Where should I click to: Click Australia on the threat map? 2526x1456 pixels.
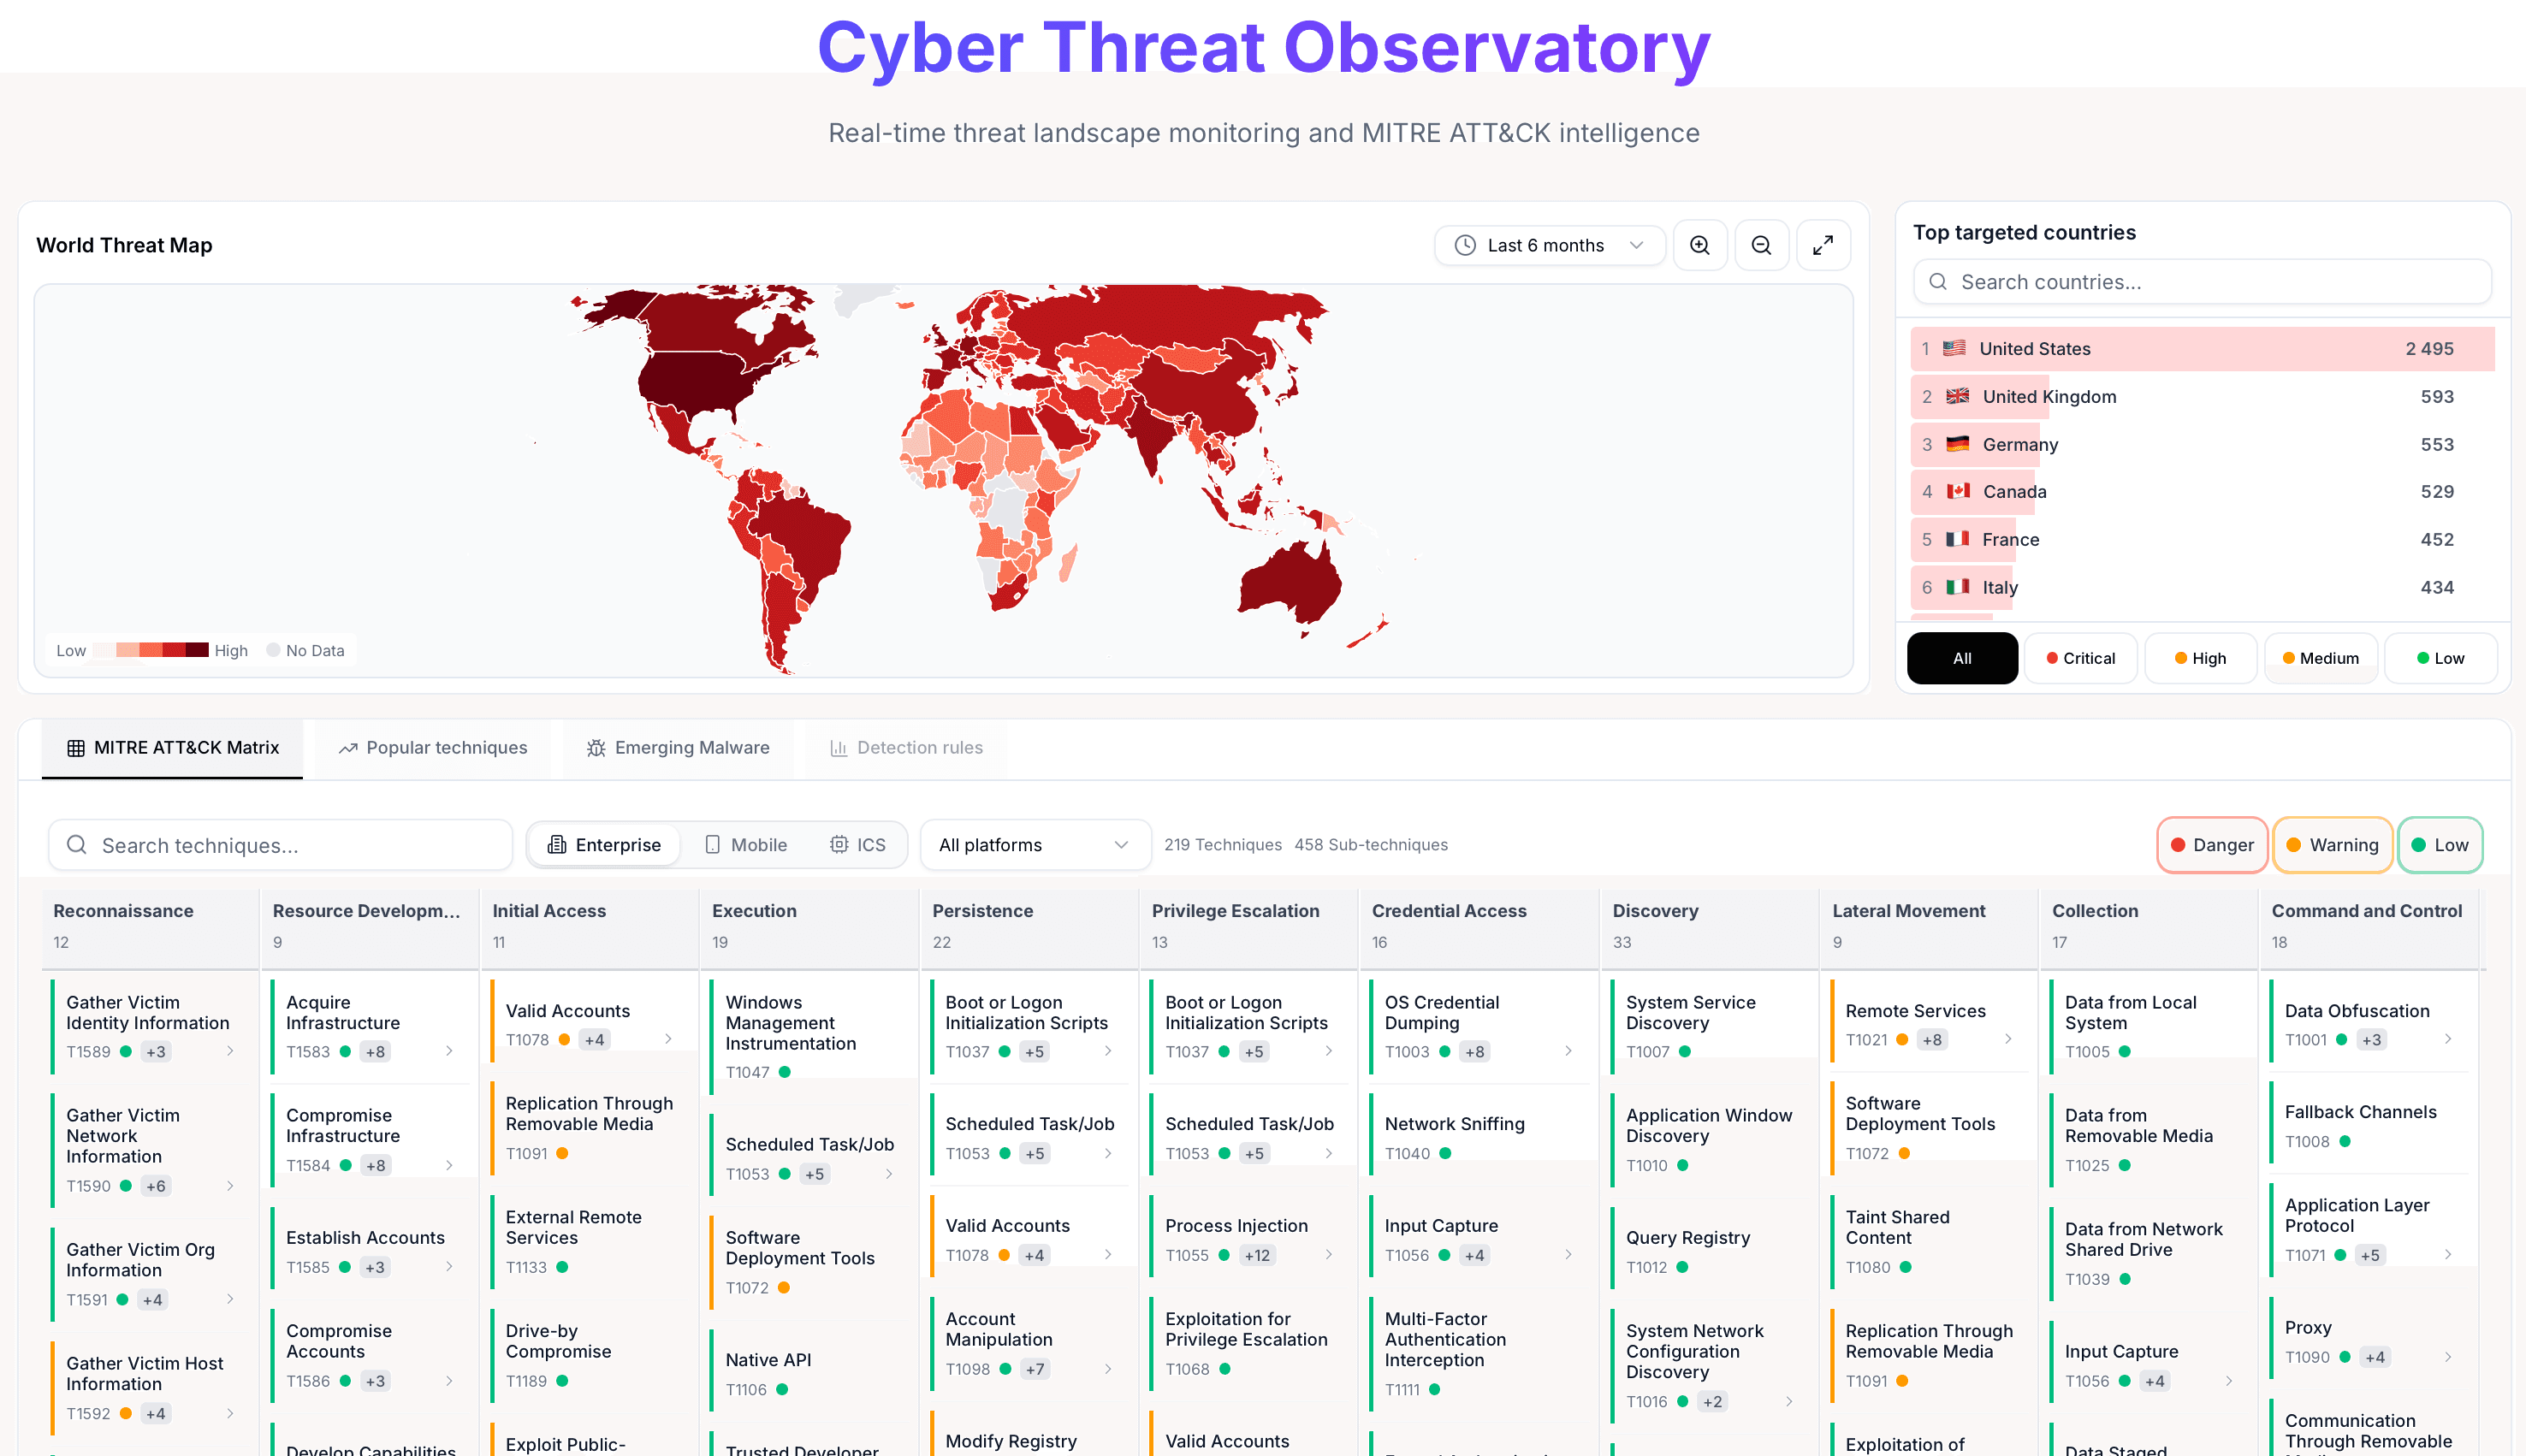(x=1292, y=582)
